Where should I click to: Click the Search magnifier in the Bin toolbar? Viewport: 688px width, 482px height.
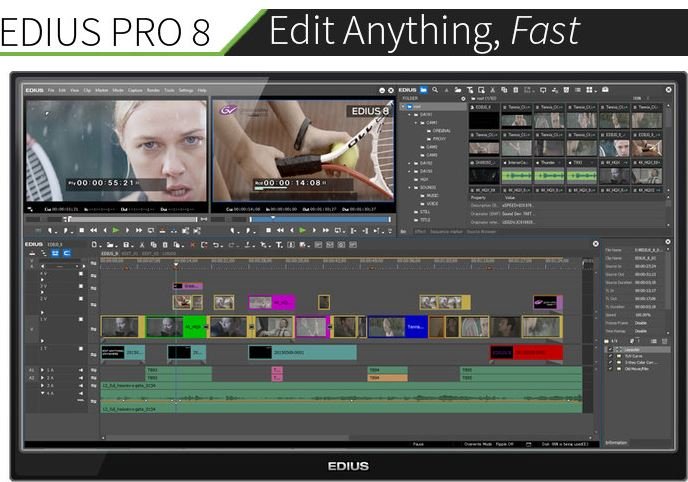(x=435, y=89)
